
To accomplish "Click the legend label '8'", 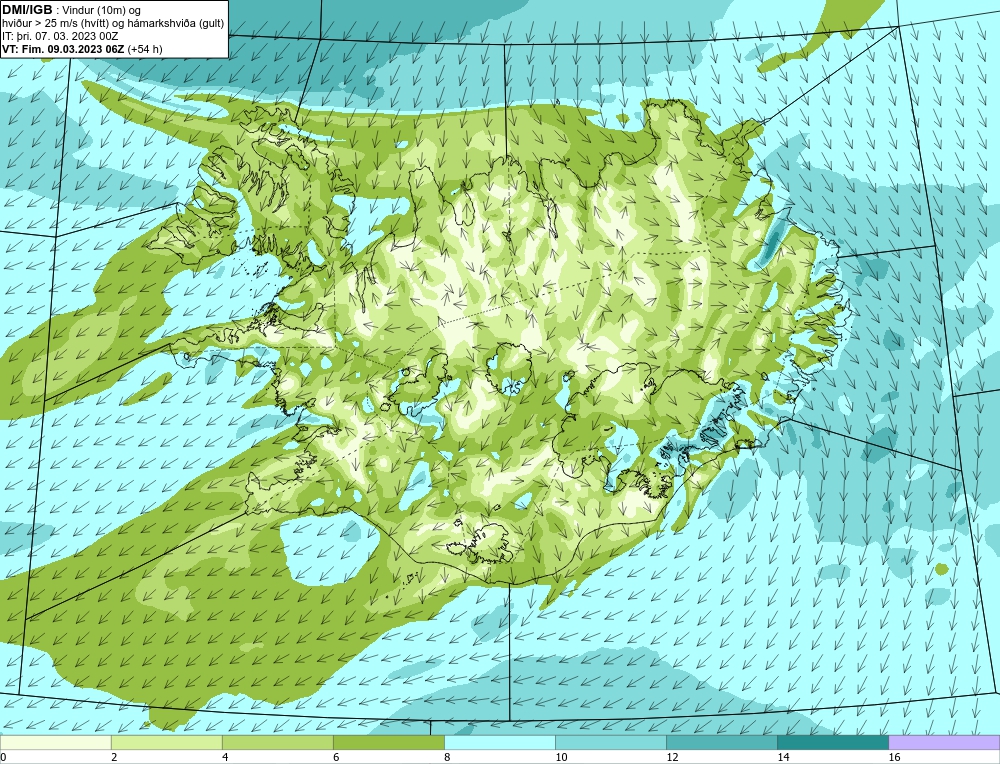I will (x=447, y=757).
